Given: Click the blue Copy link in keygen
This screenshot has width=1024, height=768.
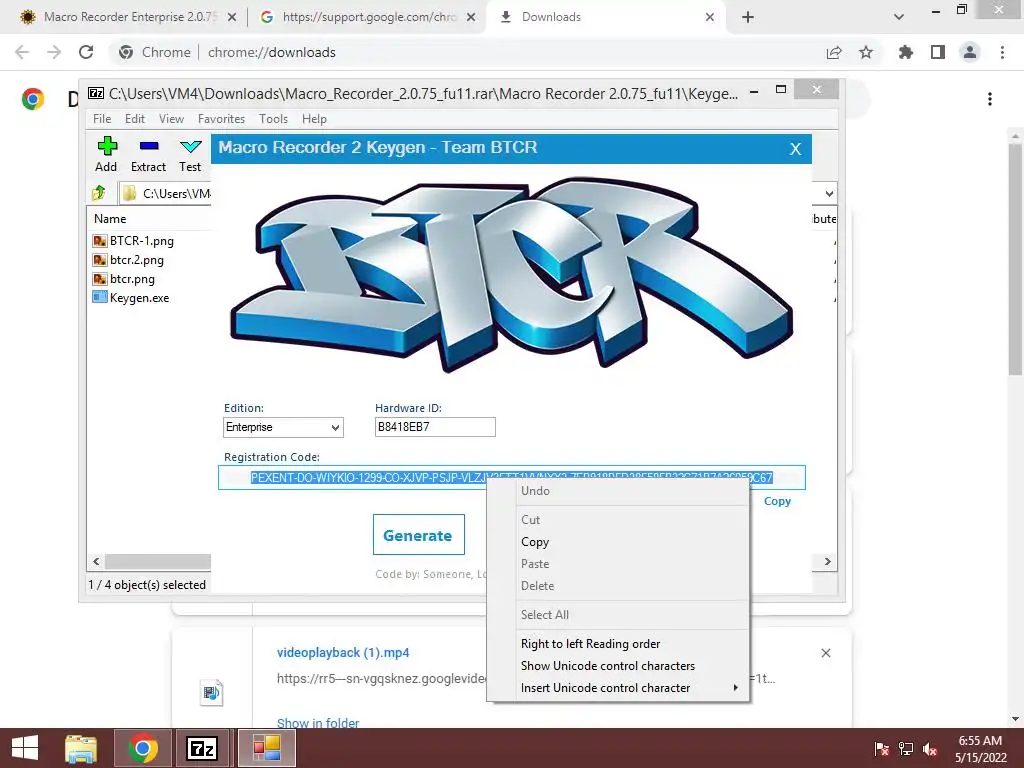Looking at the screenshot, I should pos(777,501).
